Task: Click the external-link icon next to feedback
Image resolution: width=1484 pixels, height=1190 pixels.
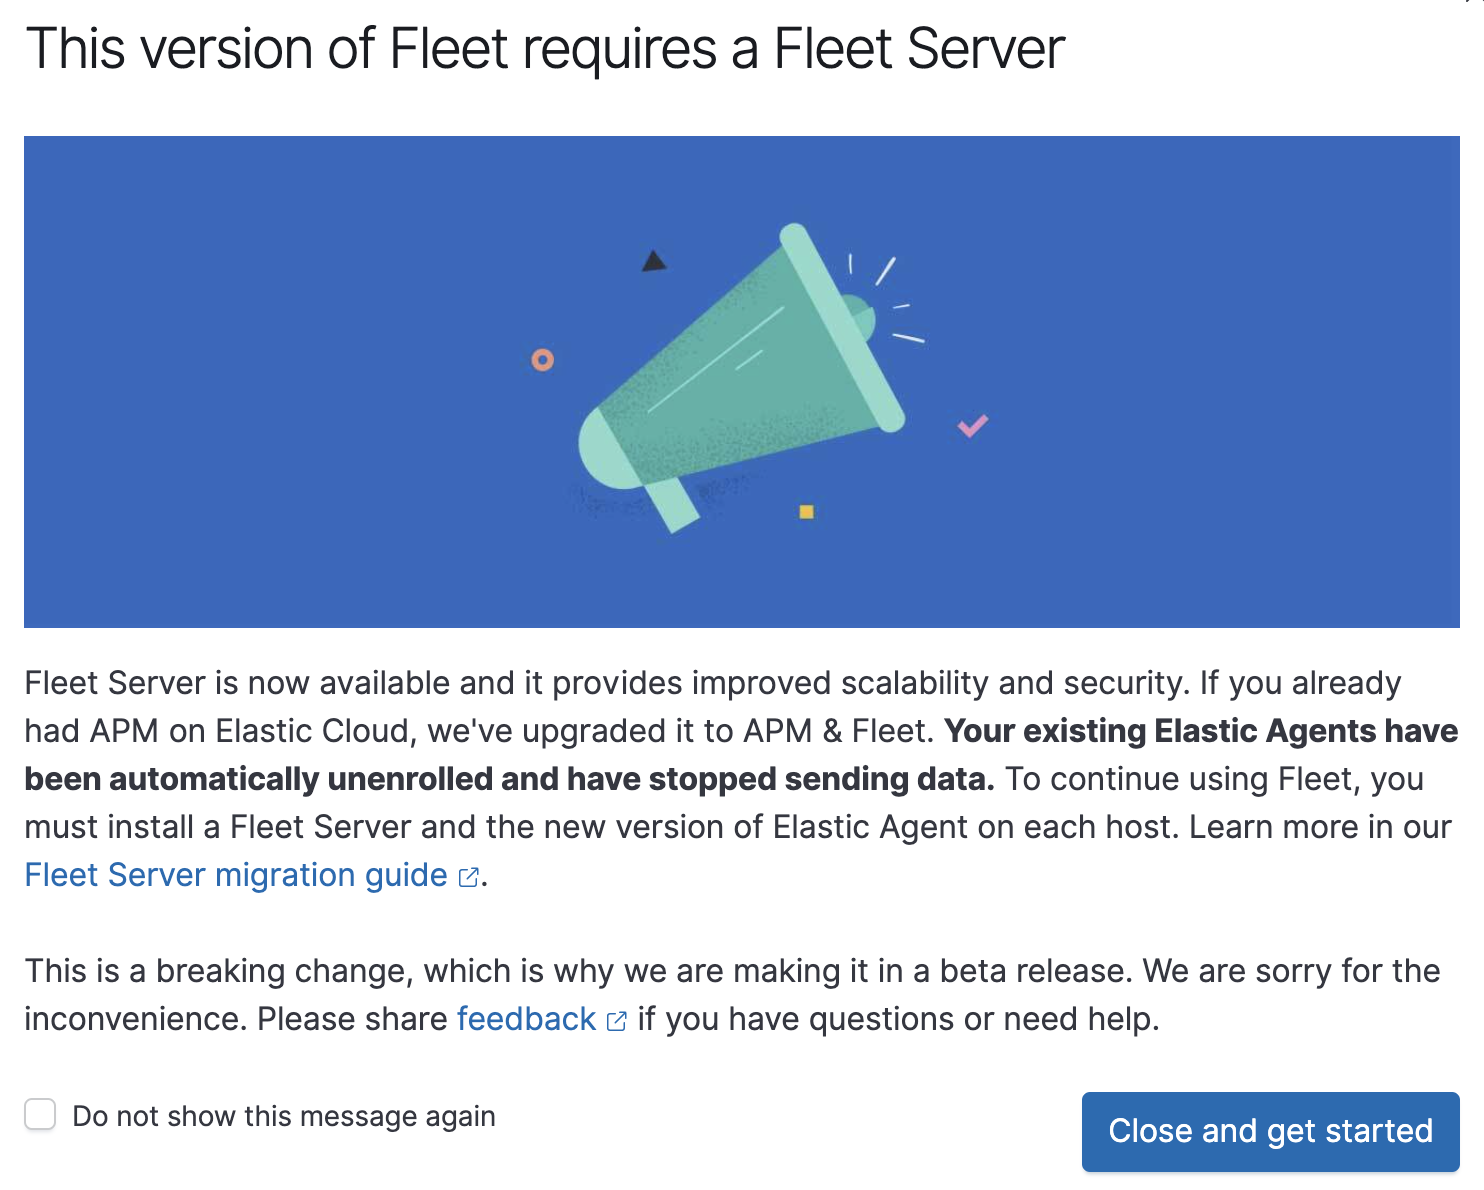Action: 617,1021
